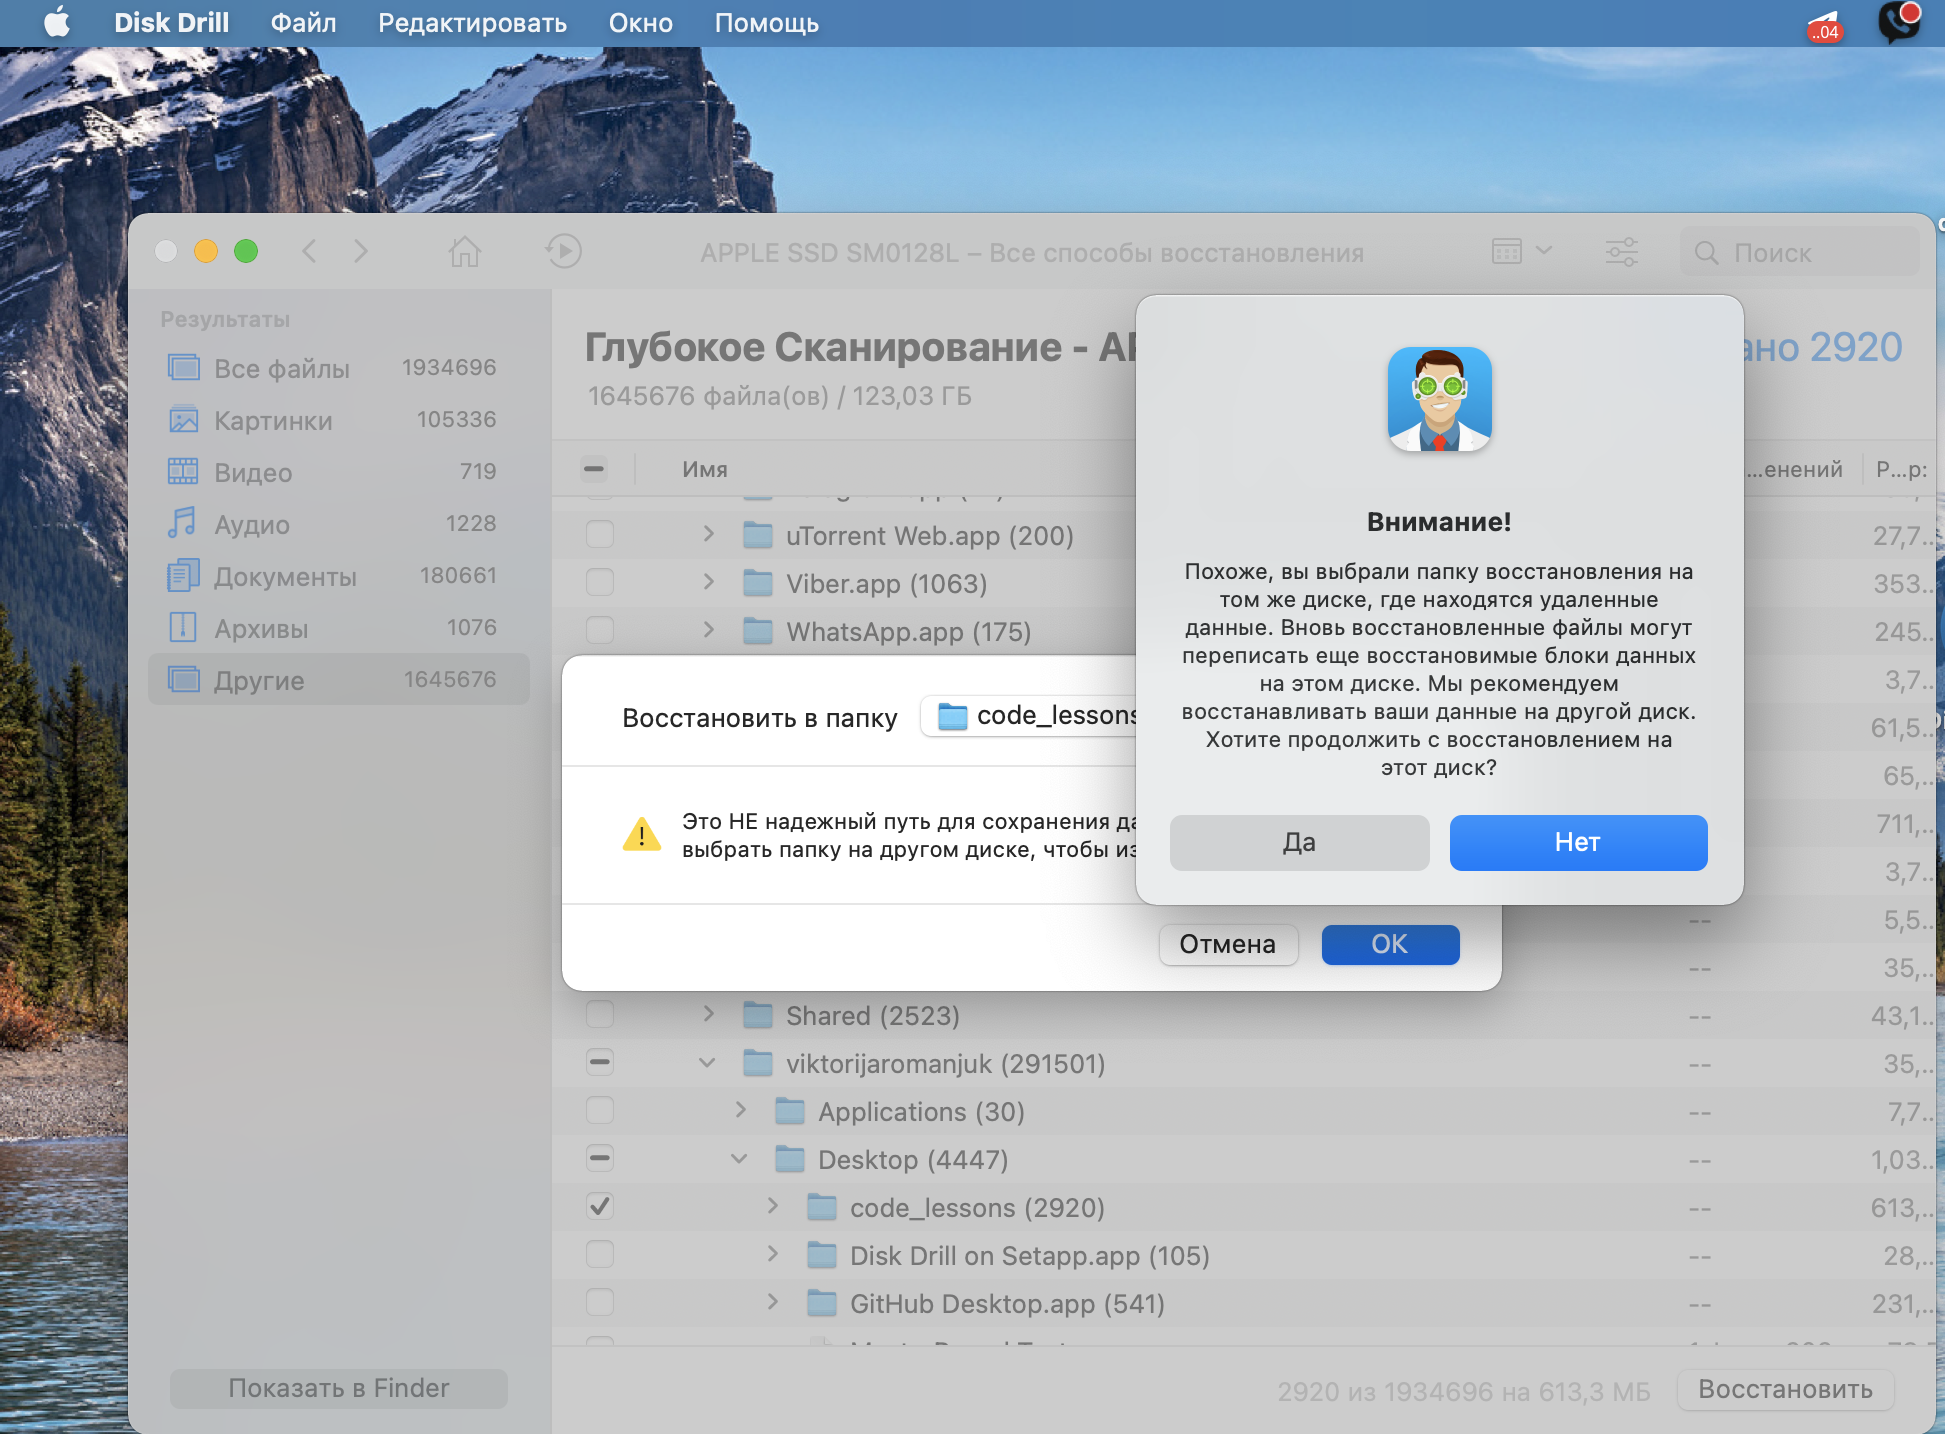Collapse the Desktop folder
Viewport: 1945px width, 1434px height.
[x=739, y=1158]
